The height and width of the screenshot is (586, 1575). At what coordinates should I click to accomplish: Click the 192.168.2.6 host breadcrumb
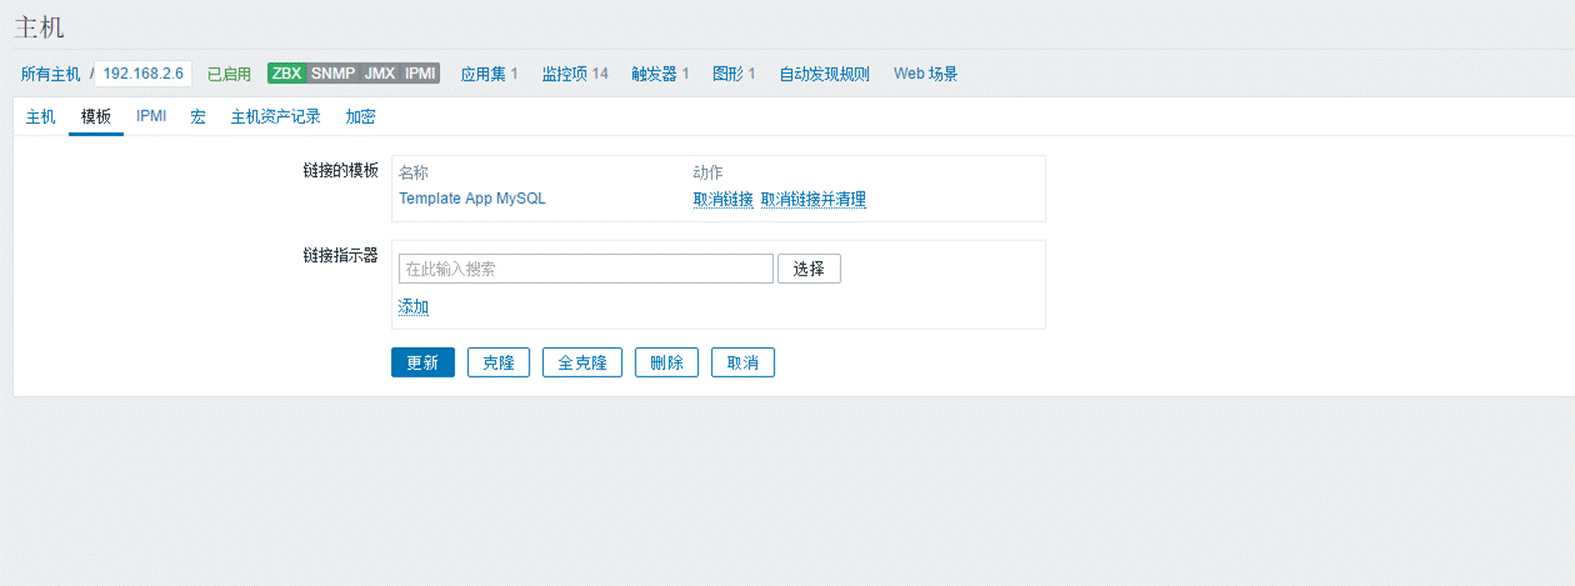click(x=143, y=74)
